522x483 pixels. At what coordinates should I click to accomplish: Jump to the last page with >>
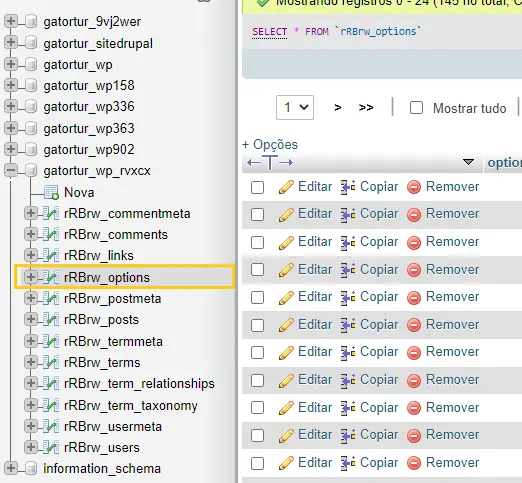point(366,108)
